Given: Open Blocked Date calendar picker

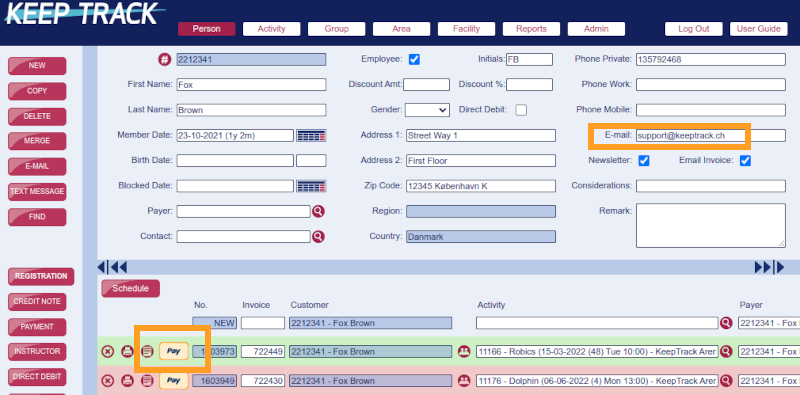Looking at the screenshot, I should [311, 186].
